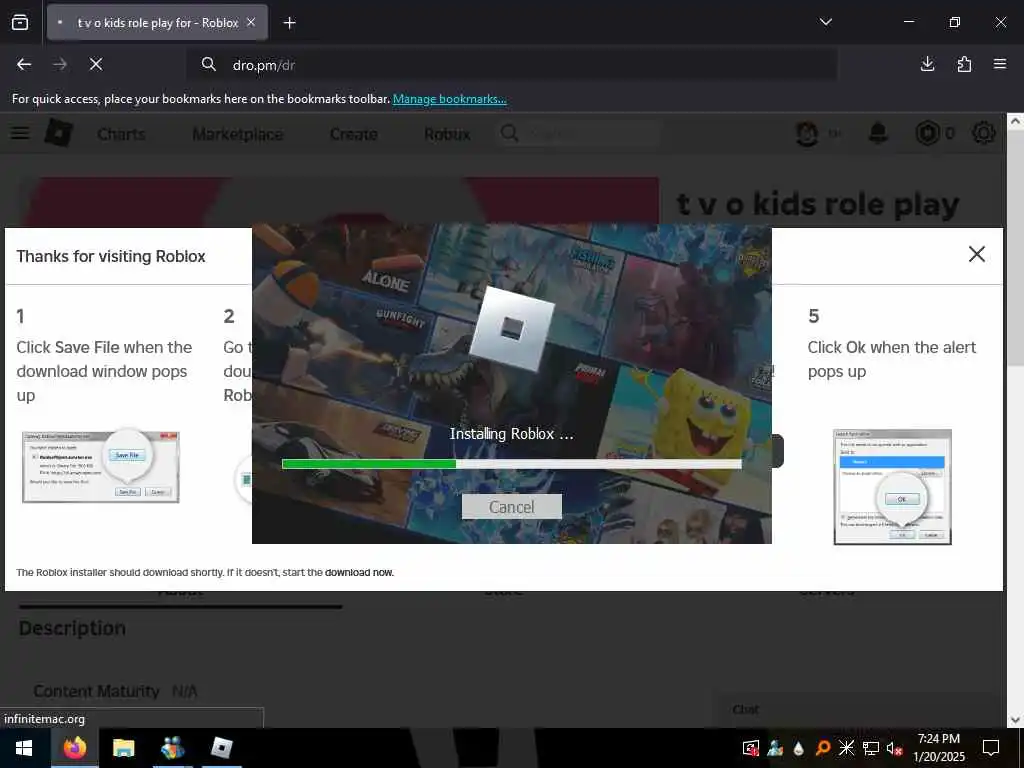
Task: Open the taskbar clock and date
Action: 938,748
